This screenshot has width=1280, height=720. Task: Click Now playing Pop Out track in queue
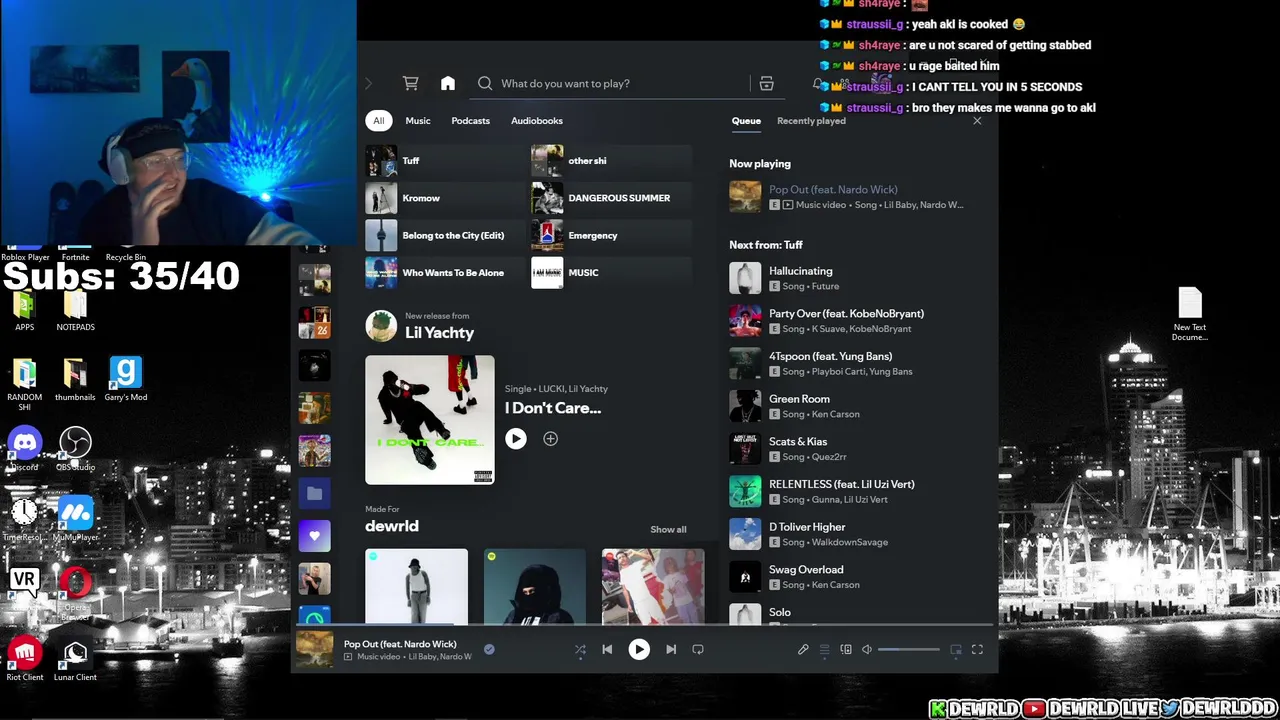pos(860,197)
